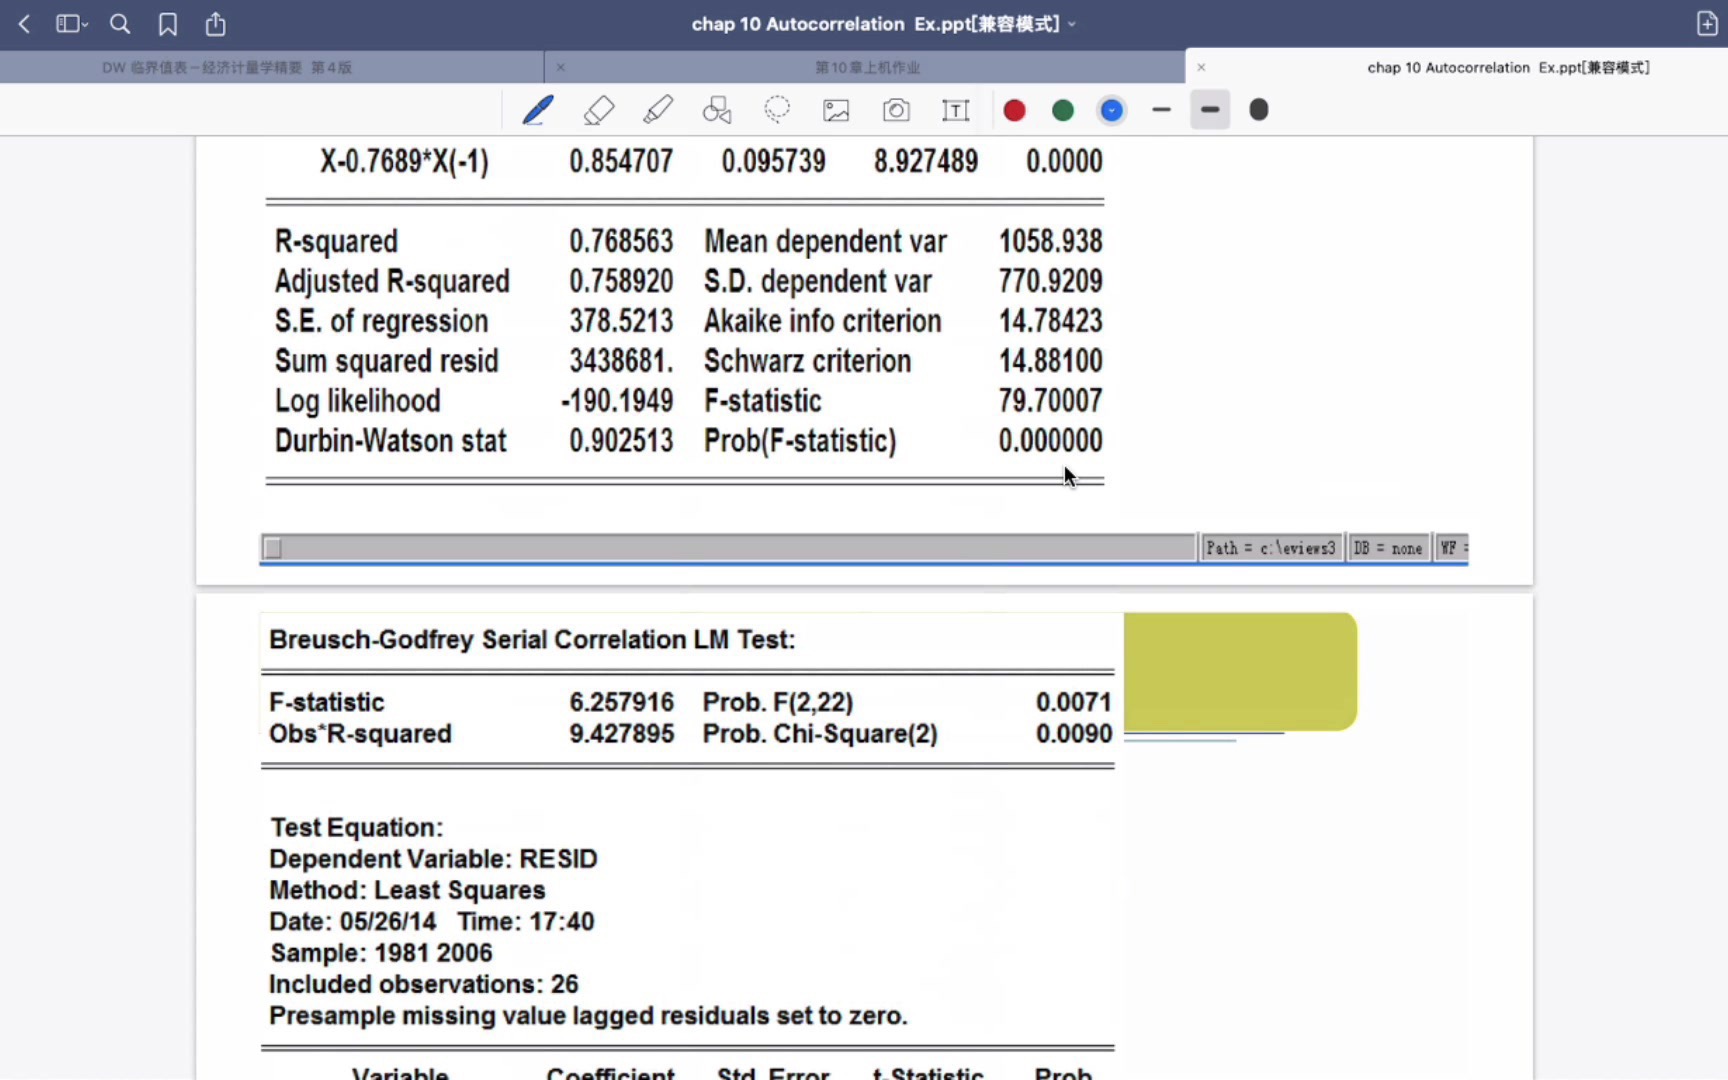Viewport: 1728px width, 1080px height.
Task: Select the Eraser tool
Action: tap(598, 110)
